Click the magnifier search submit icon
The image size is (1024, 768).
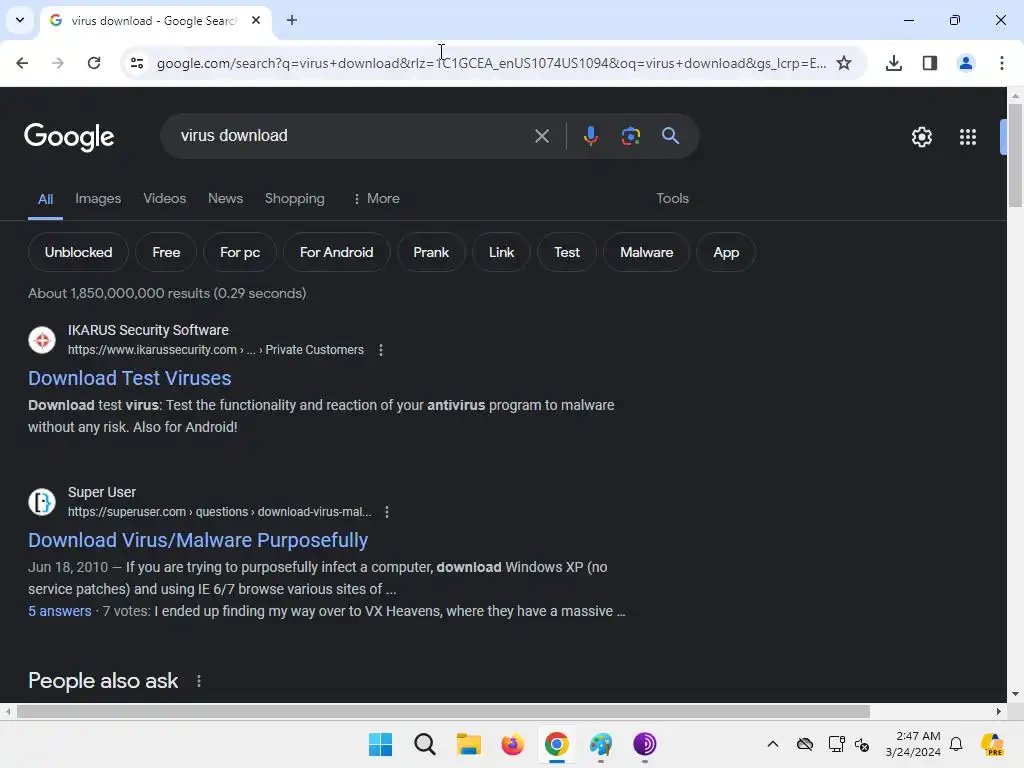click(x=670, y=136)
